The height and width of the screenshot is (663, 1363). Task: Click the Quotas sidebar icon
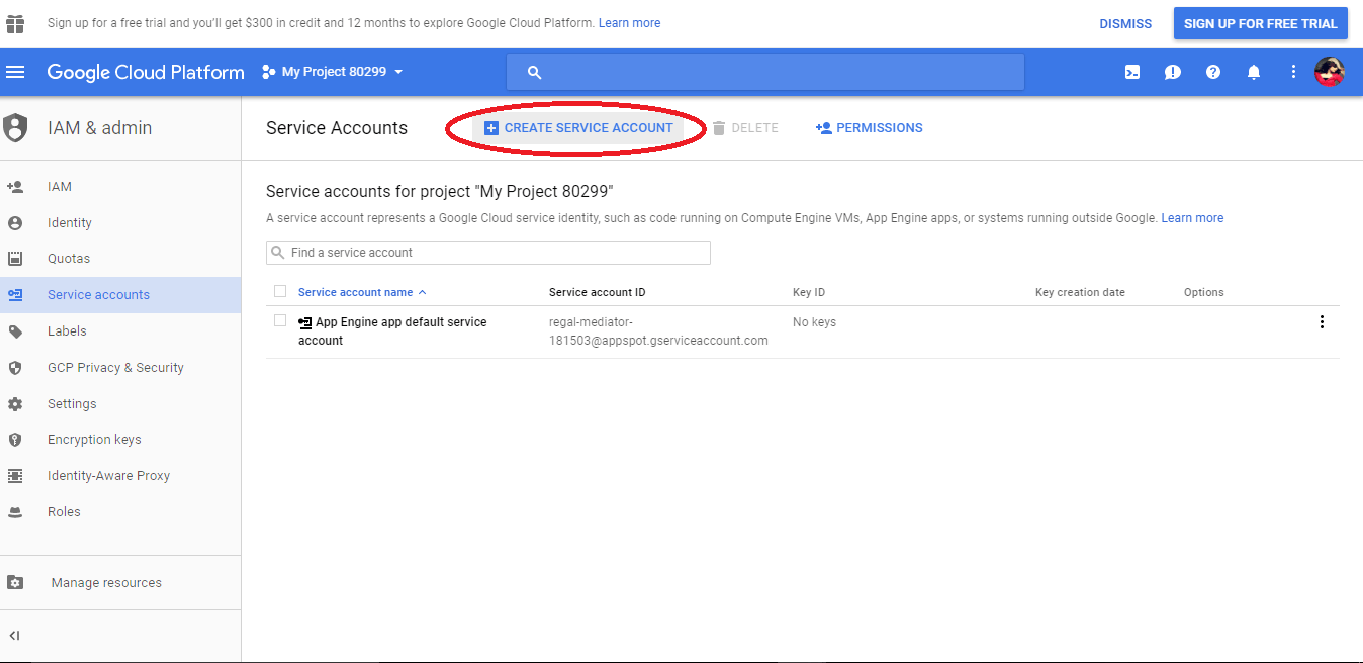(15, 259)
